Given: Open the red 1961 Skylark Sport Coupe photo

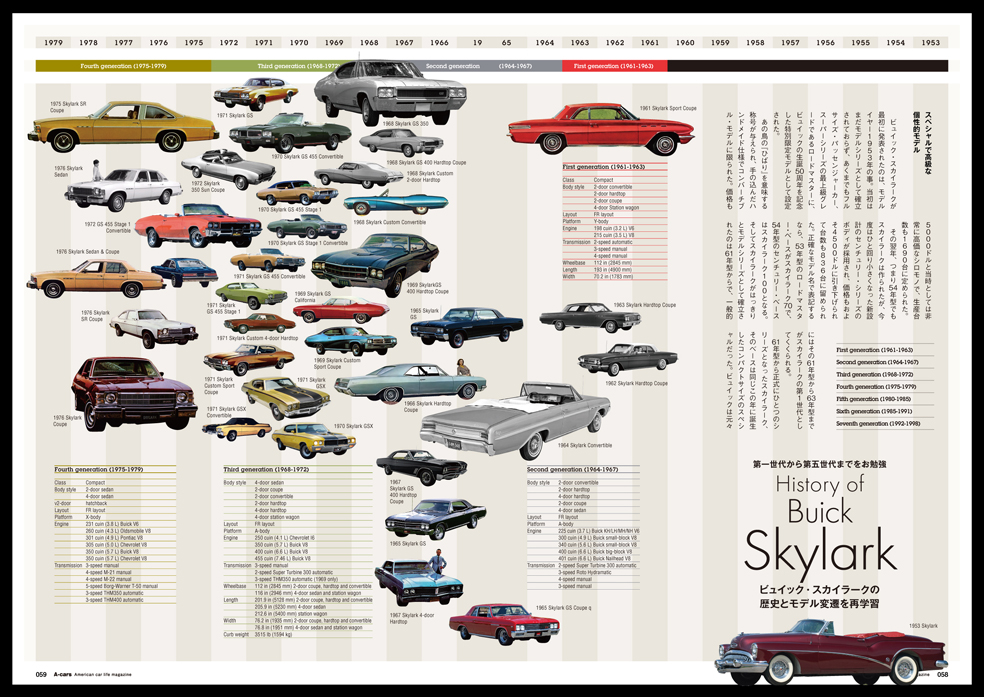Looking at the screenshot, I should pyautogui.click(x=601, y=129).
